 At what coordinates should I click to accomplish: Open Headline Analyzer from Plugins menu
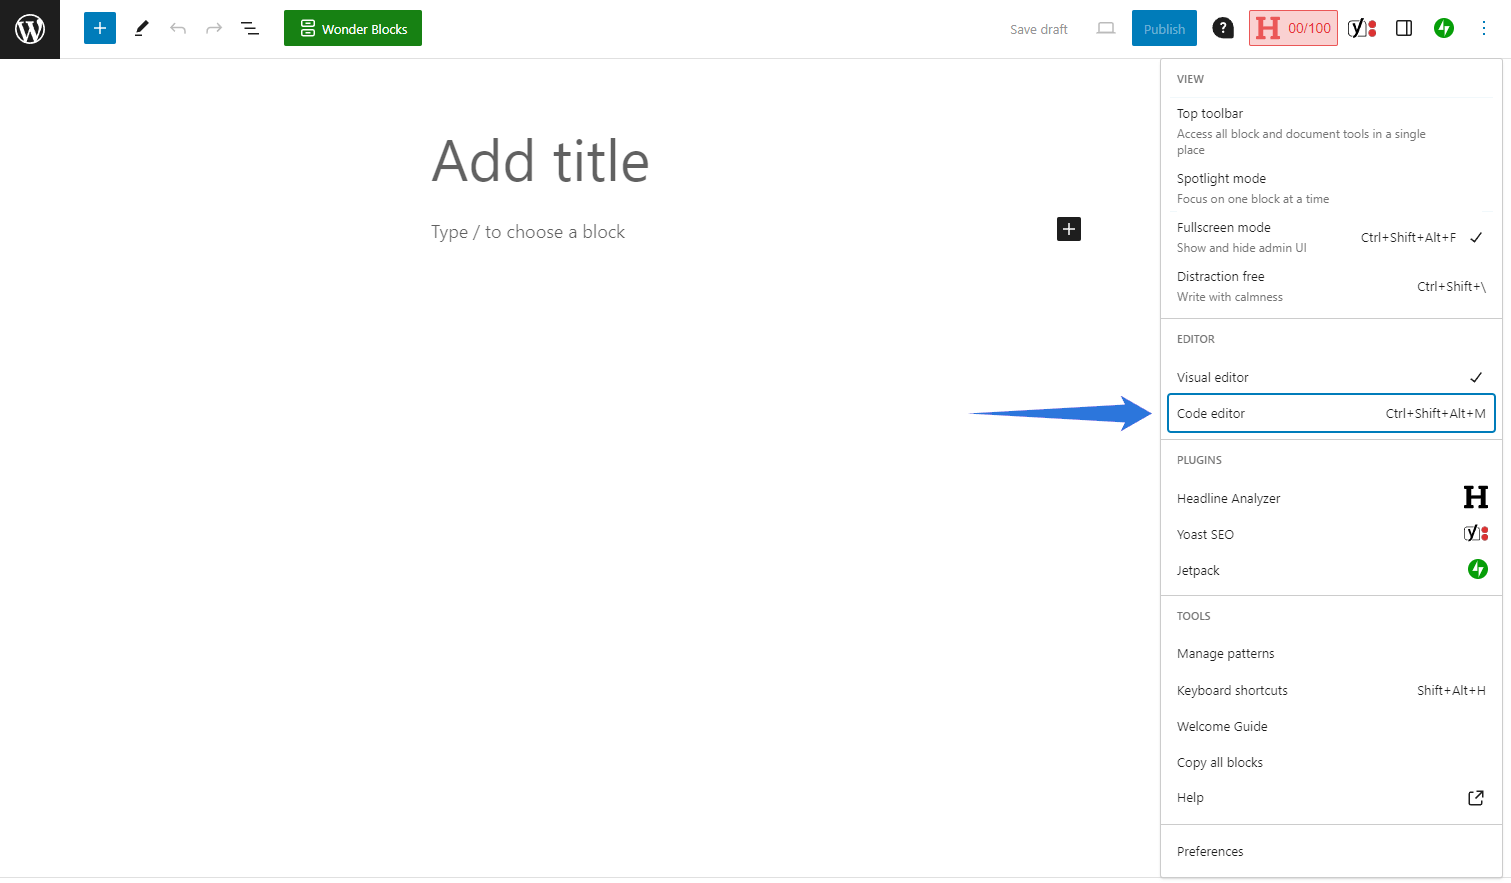pos(1331,498)
